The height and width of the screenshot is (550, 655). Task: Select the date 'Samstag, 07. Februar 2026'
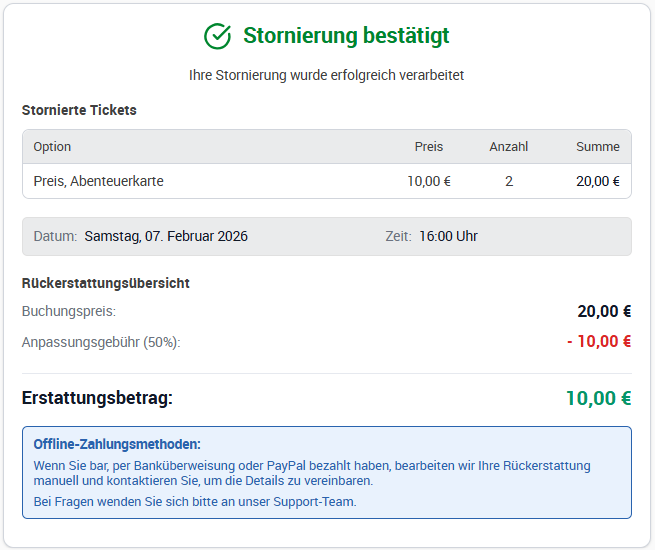click(x=166, y=236)
